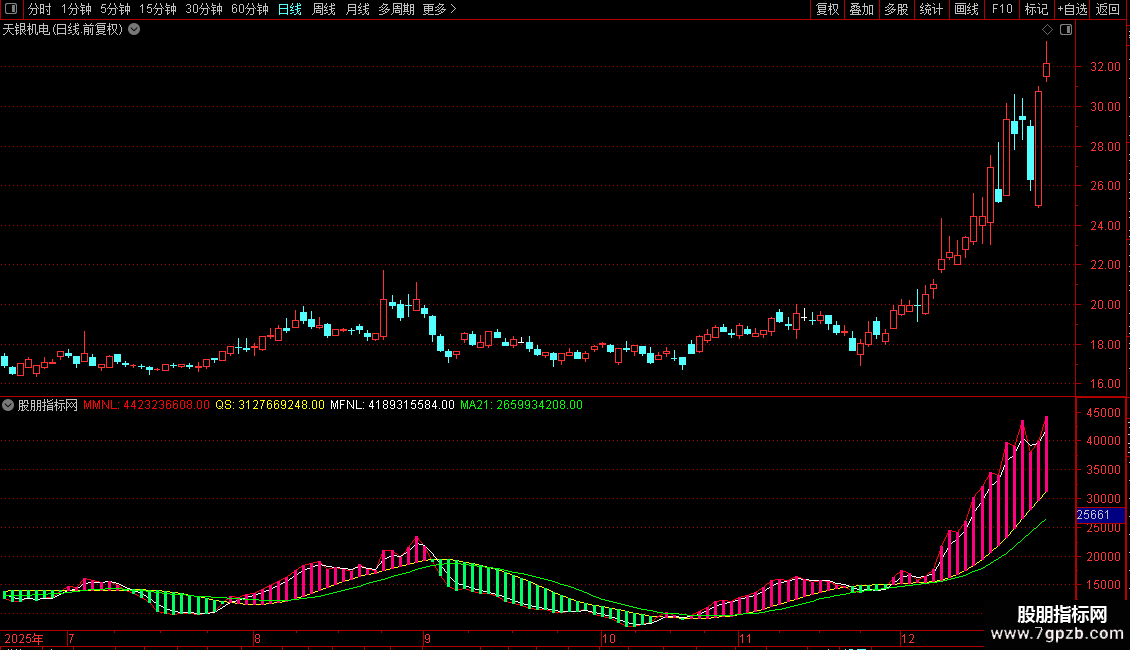Select the 60分钟 period tab
Image resolution: width=1130 pixels, height=650 pixels.
249,9
